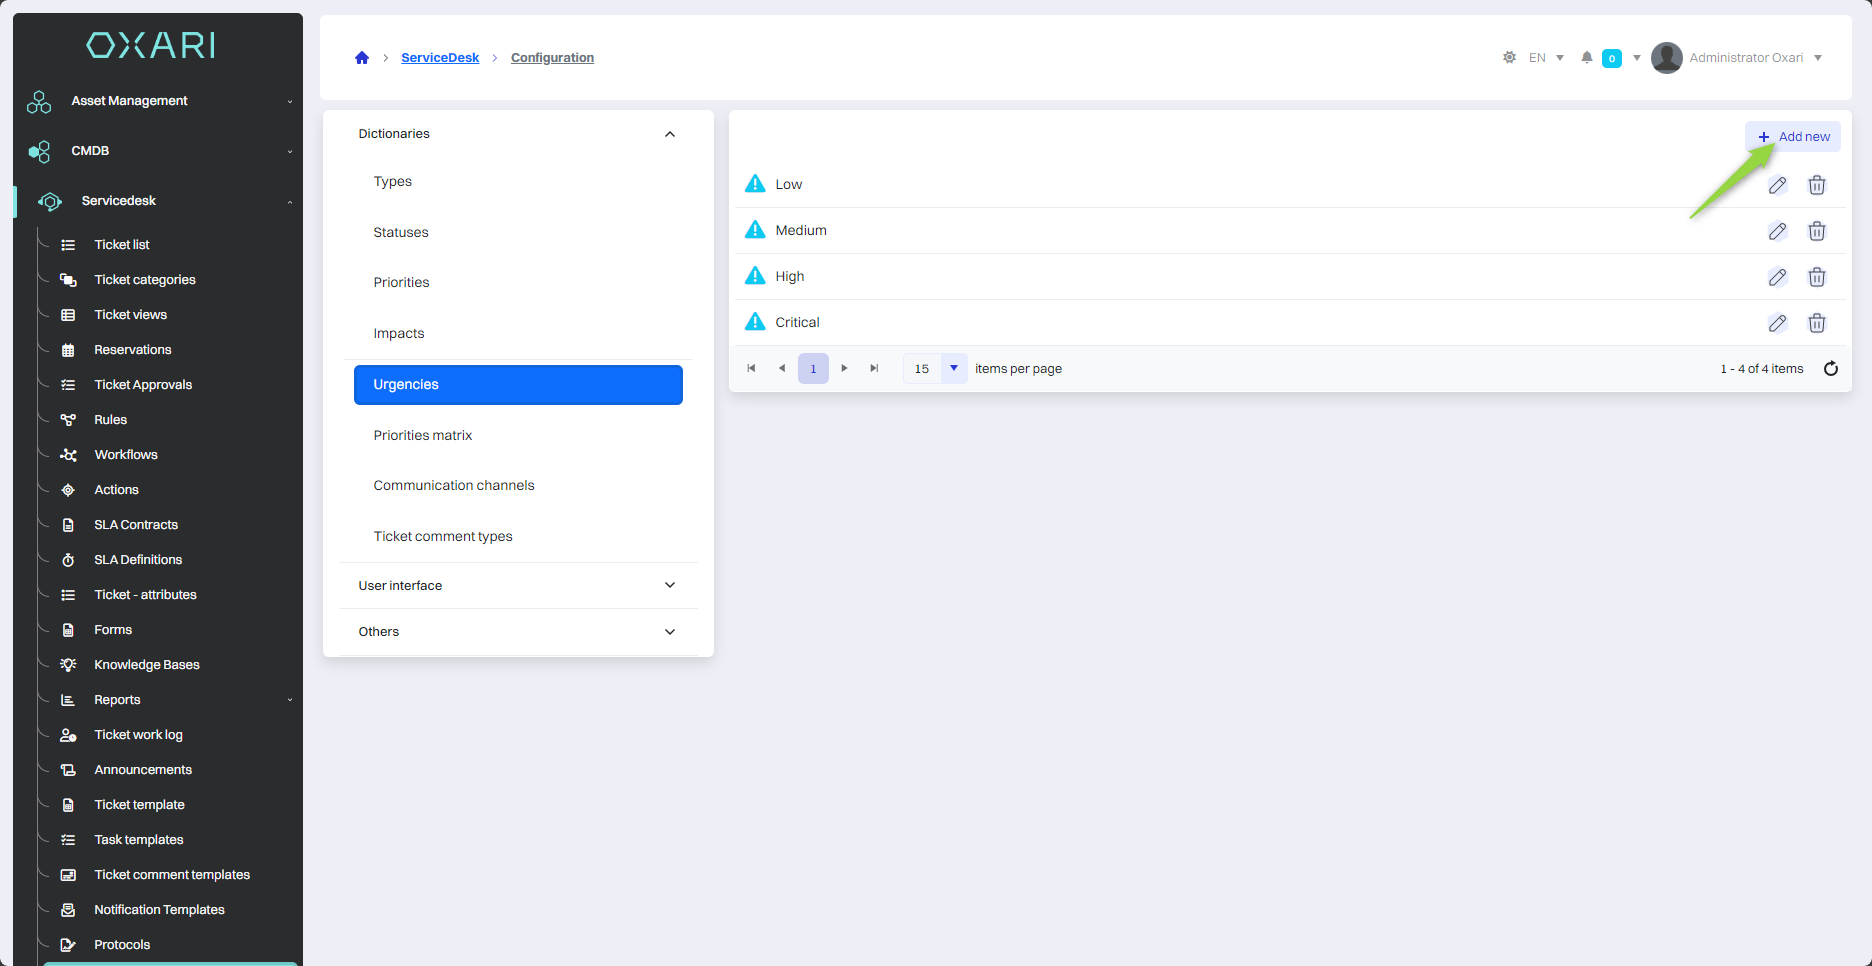Refresh the urgencies list
Screen dimensions: 1872x966
(x=1831, y=369)
